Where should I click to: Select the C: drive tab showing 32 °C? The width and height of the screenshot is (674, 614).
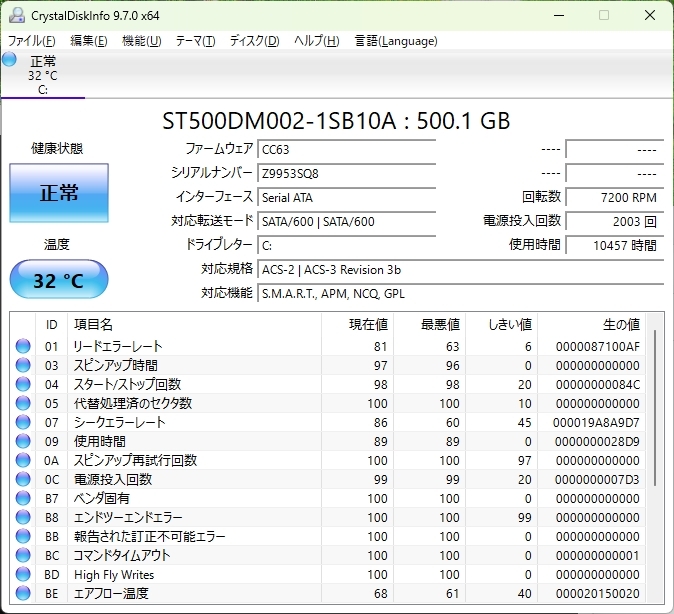tap(43, 74)
